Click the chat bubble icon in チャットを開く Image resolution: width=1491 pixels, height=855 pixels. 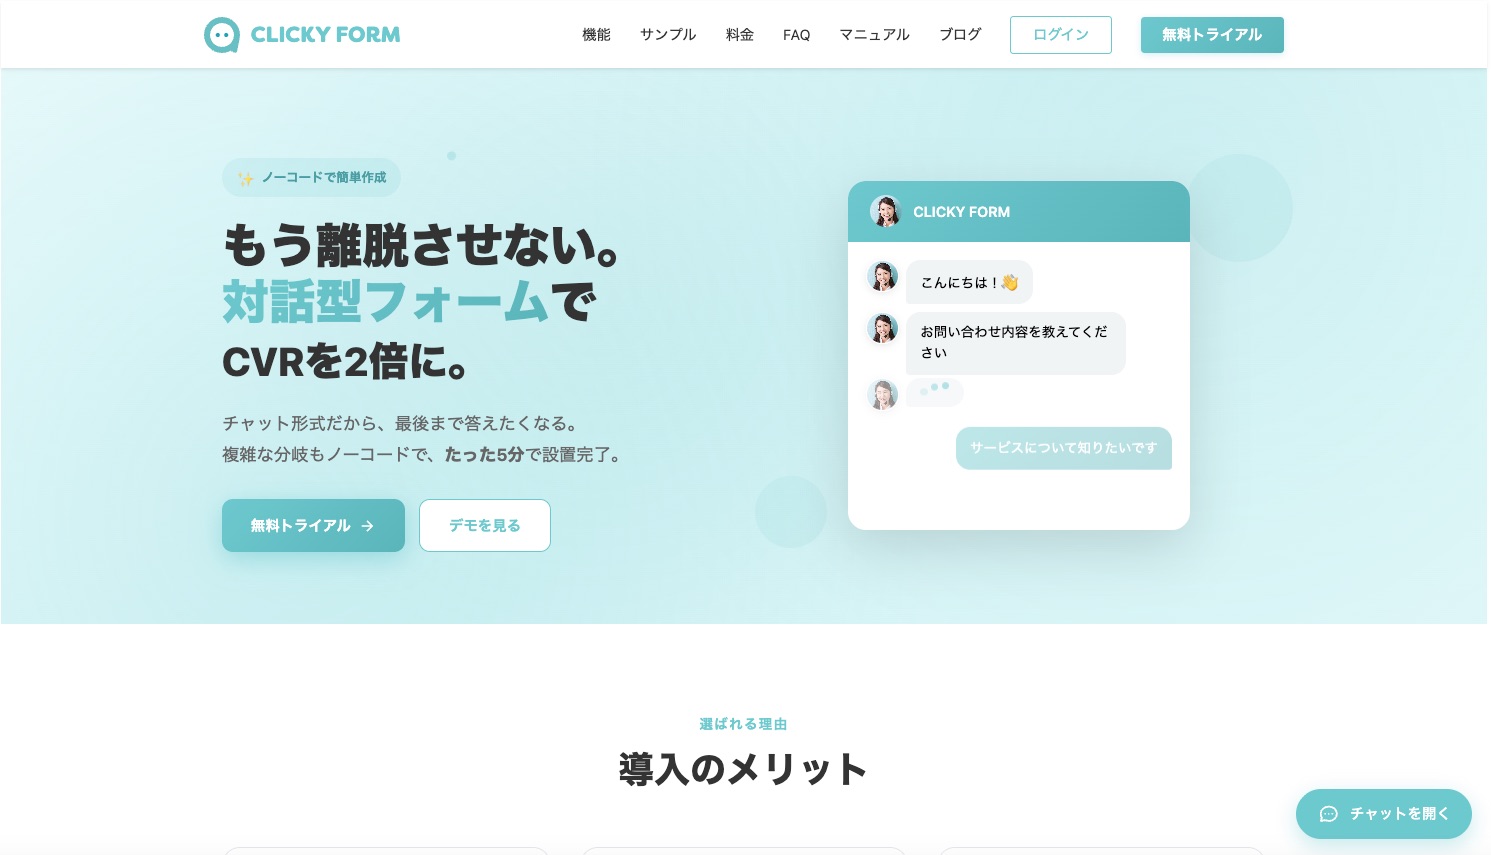1329,814
